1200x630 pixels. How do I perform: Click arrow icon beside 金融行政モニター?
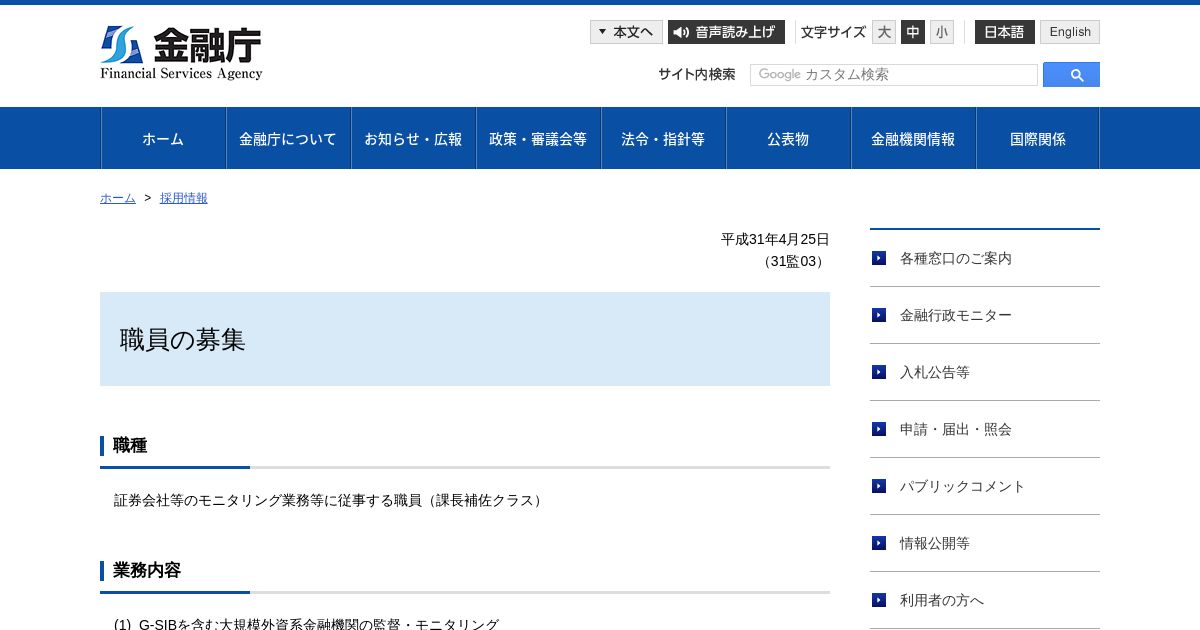[879, 315]
